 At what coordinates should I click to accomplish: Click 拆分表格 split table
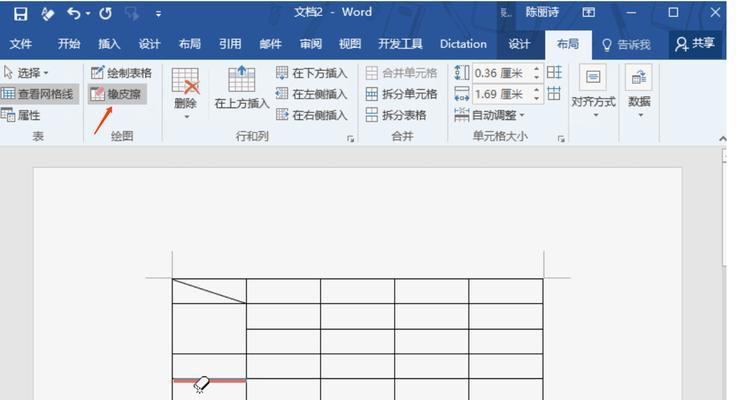pyautogui.click(x=396, y=115)
